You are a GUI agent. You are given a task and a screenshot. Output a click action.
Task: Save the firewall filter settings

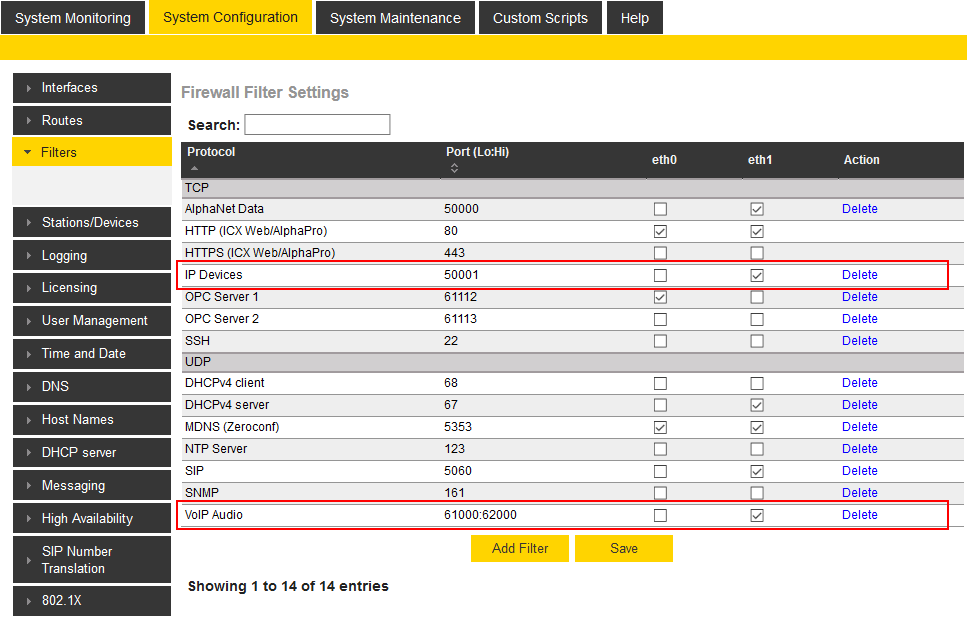624,548
